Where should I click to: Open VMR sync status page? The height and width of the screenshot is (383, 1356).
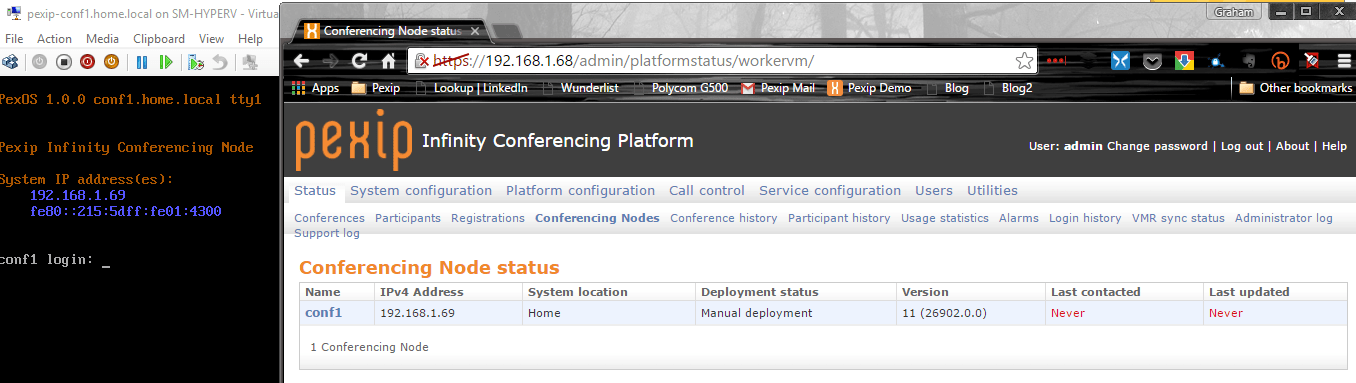coord(1178,218)
